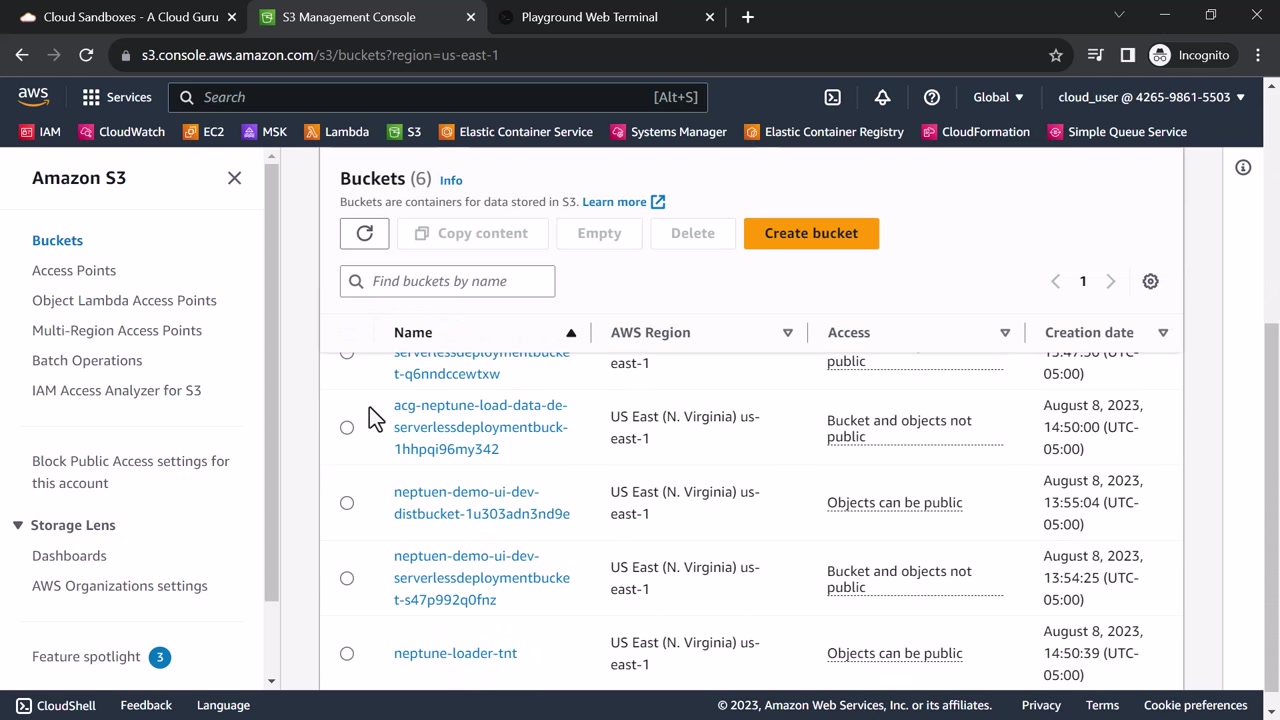This screenshot has height=720, width=1280.
Task: Switch to the Playground Web Terminal tab
Action: [x=589, y=17]
